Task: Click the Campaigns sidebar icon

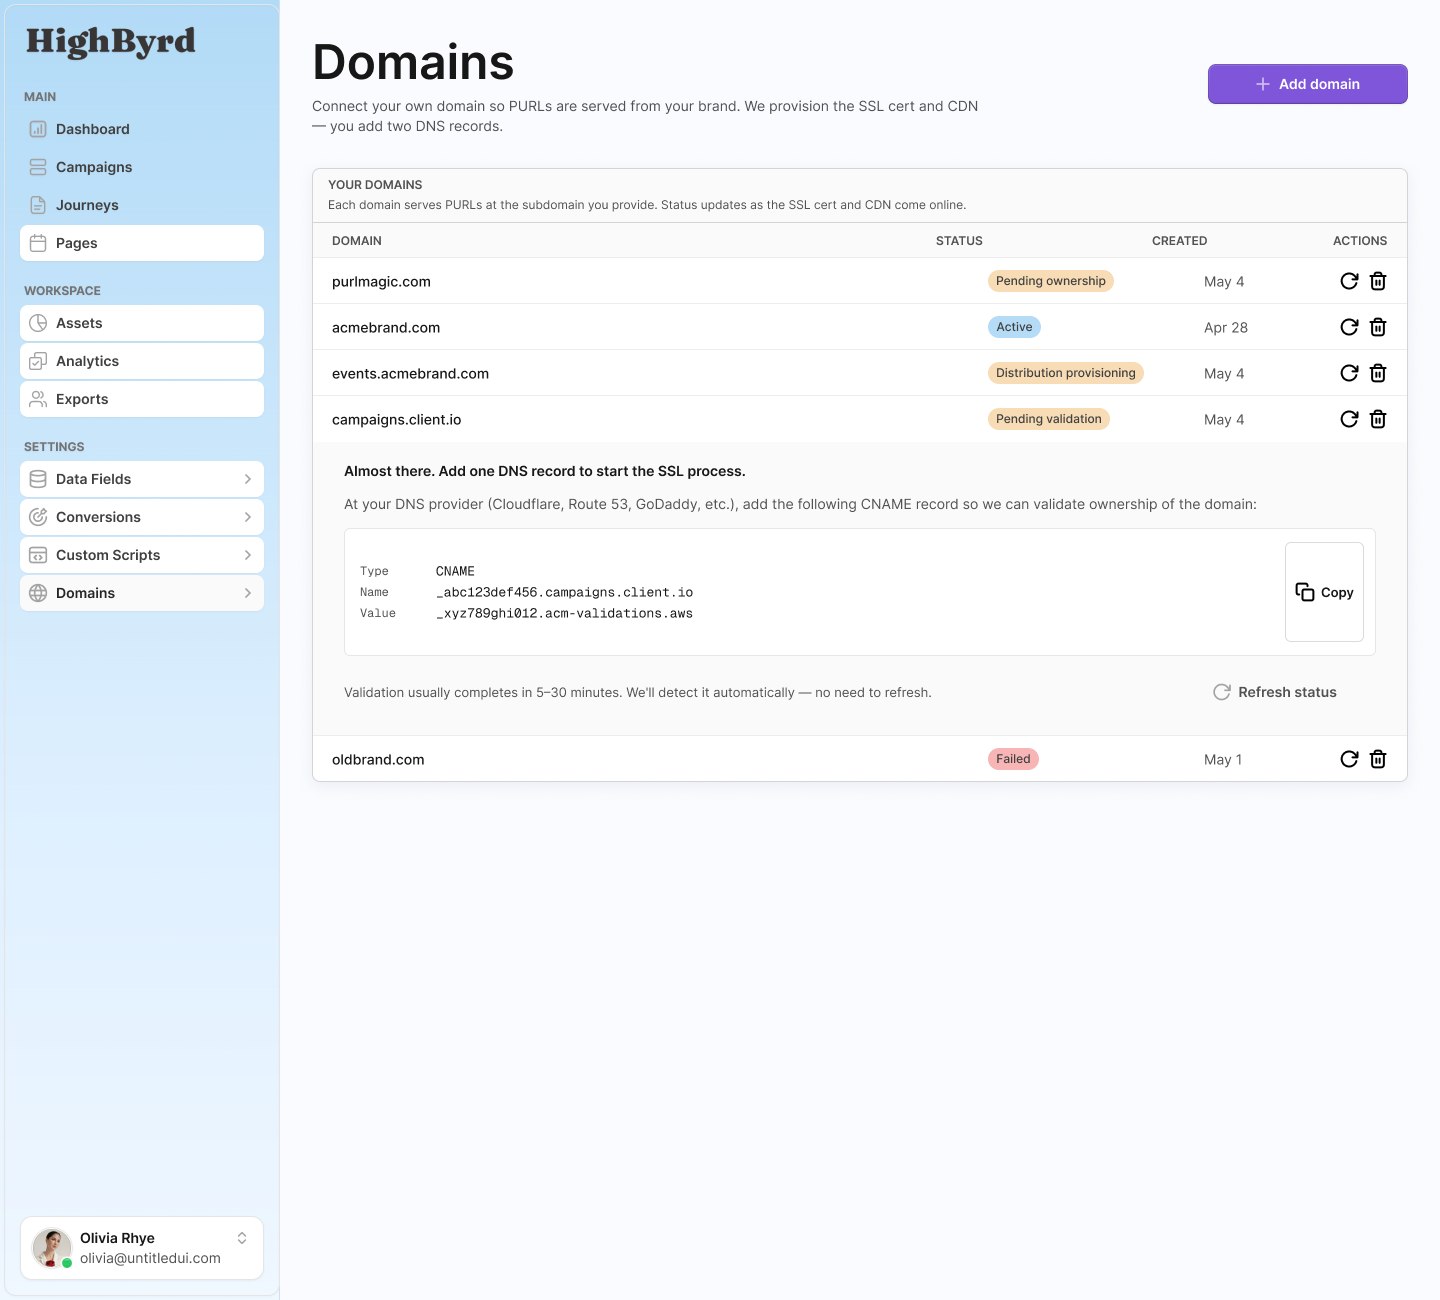Action: pyautogui.click(x=38, y=167)
